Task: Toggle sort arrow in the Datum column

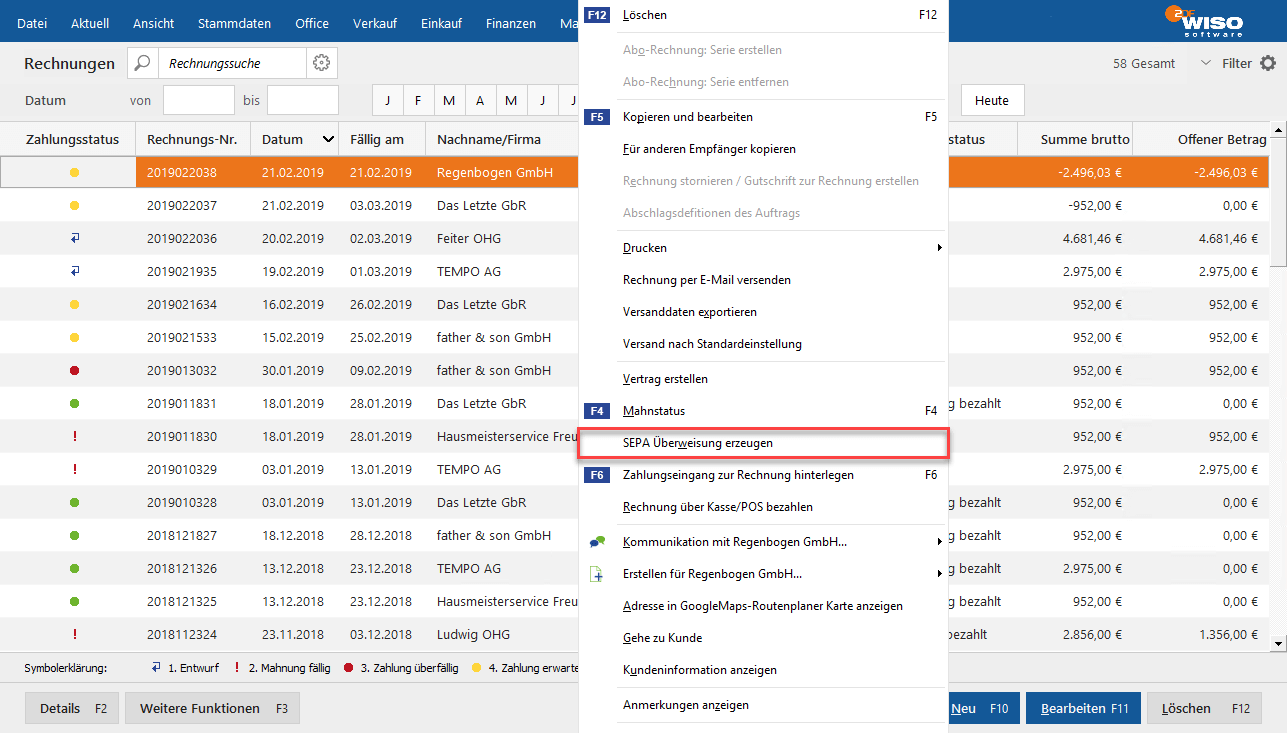Action: 327,139
